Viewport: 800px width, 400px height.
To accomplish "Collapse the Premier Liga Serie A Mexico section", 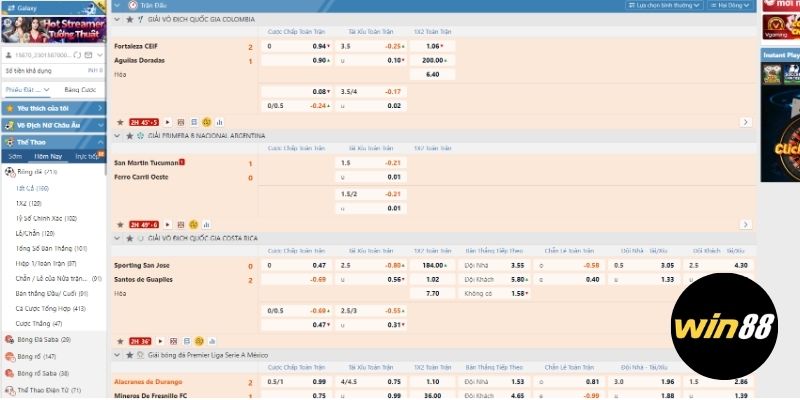I will pos(117,355).
